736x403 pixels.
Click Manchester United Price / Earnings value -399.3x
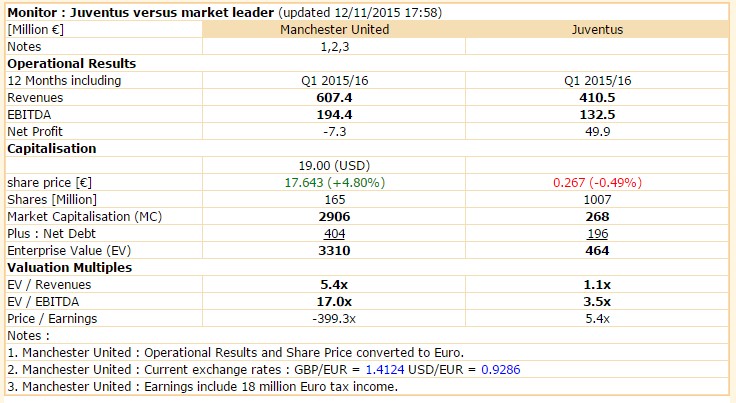click(x=334, y=318)
